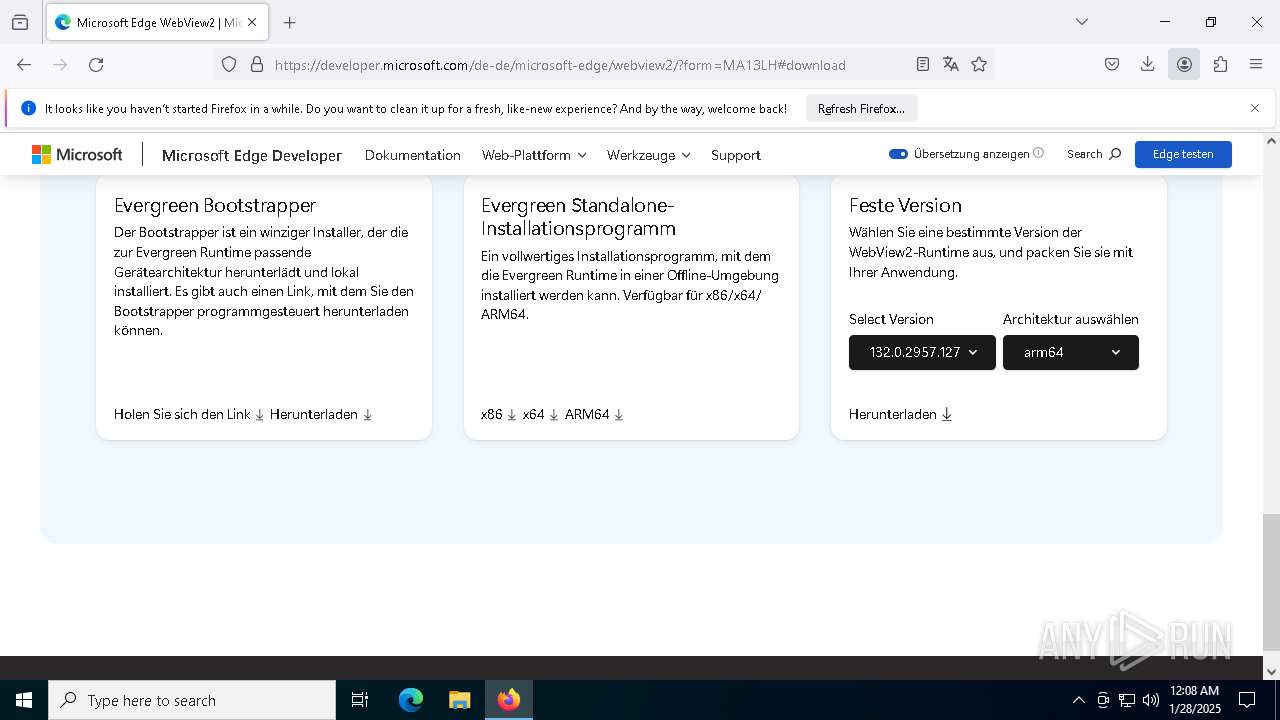The width and height of the screenshot is (1280, 720).
Task: Reload the current page
Action: point(96,64)
